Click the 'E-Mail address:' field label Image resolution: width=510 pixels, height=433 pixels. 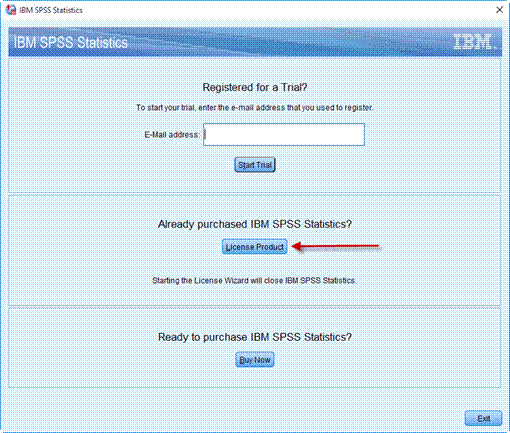(x=172, y=135)
